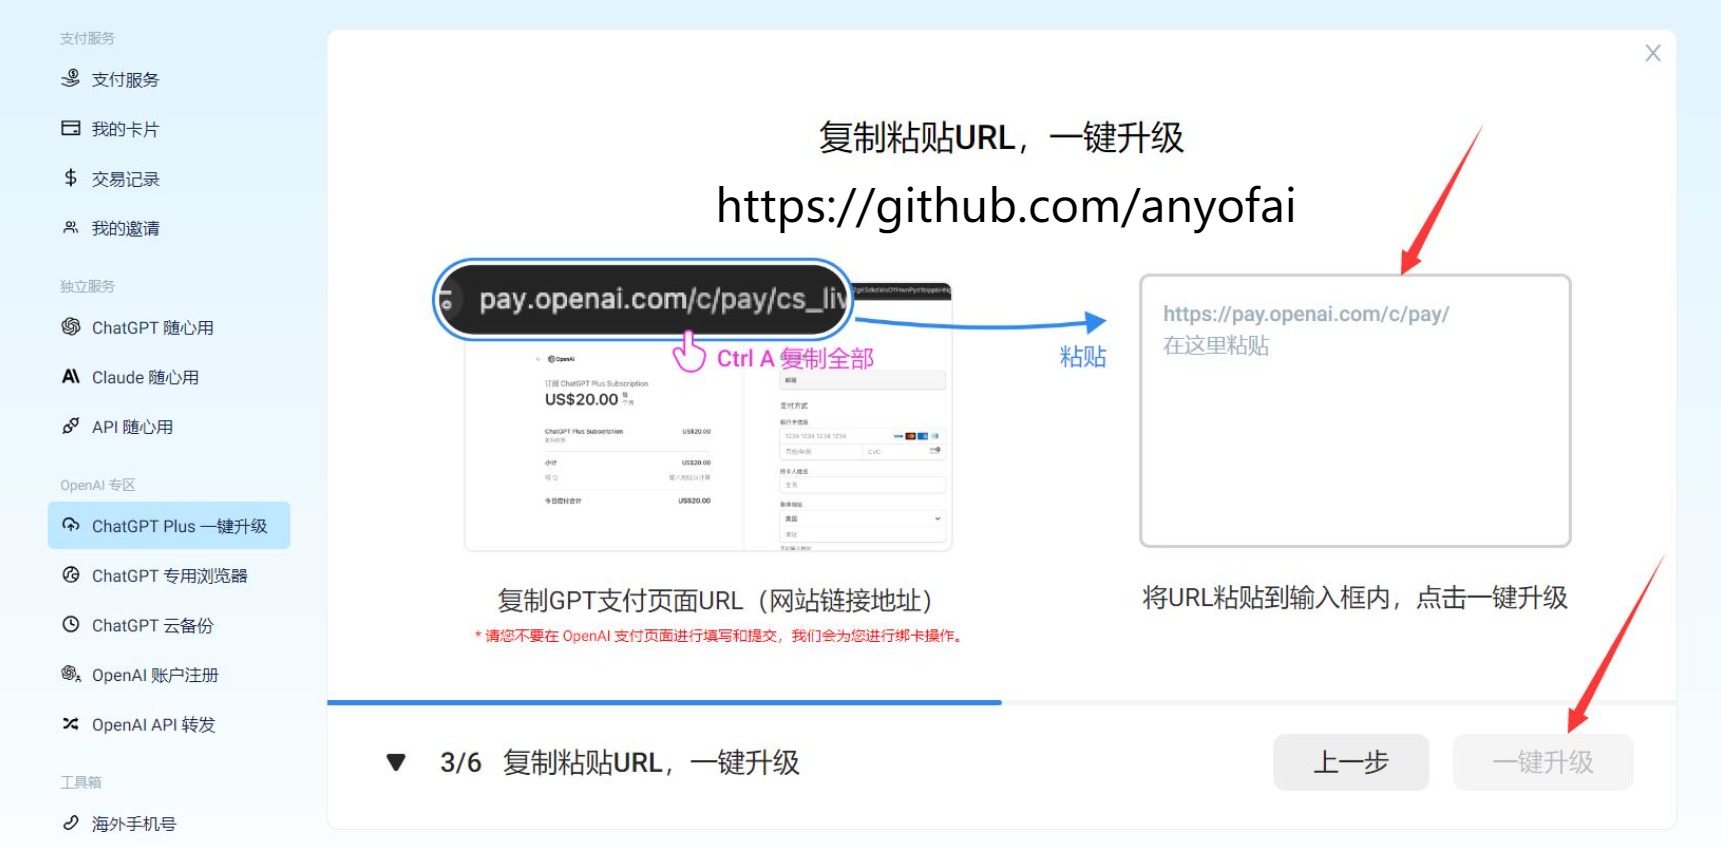
Task: Click the red warning note about OpenAI 支付页面
Action: 720,636
